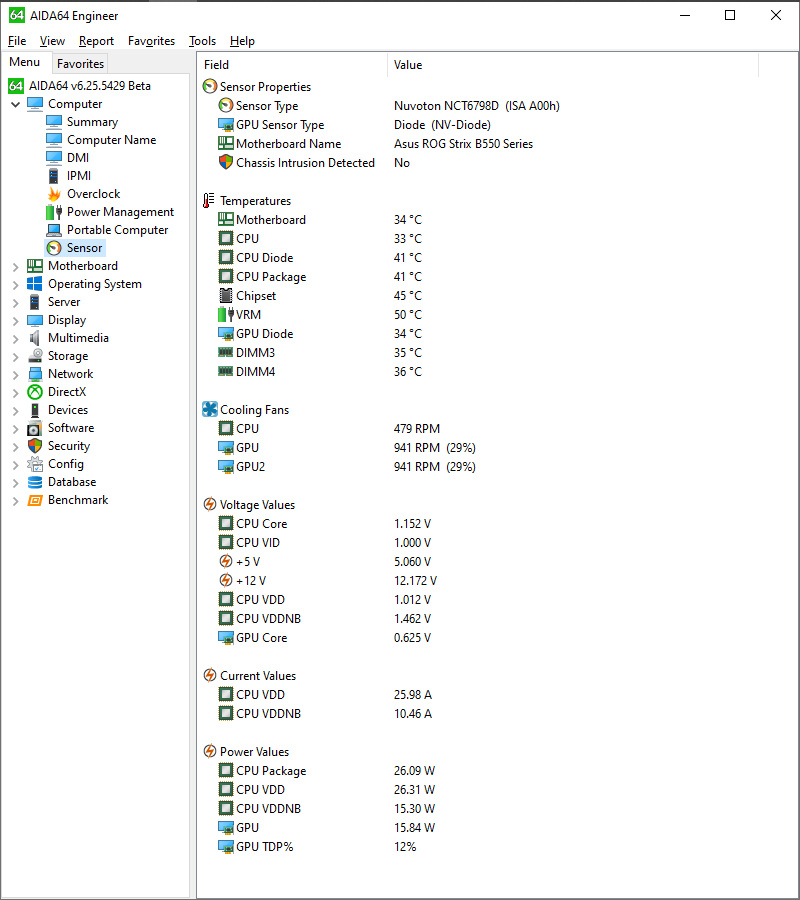Click the Power Management battery icon
800x900 pixels.
tap(54, 212)
